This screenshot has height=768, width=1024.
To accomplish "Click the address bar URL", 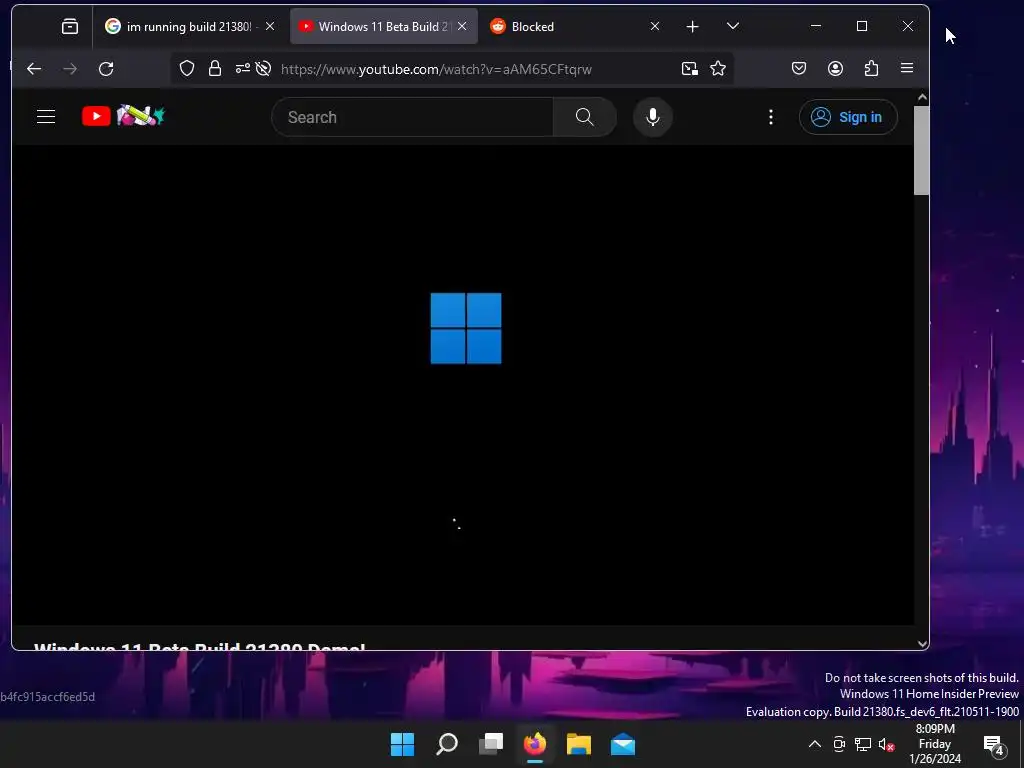I will (x=436, y=69).
